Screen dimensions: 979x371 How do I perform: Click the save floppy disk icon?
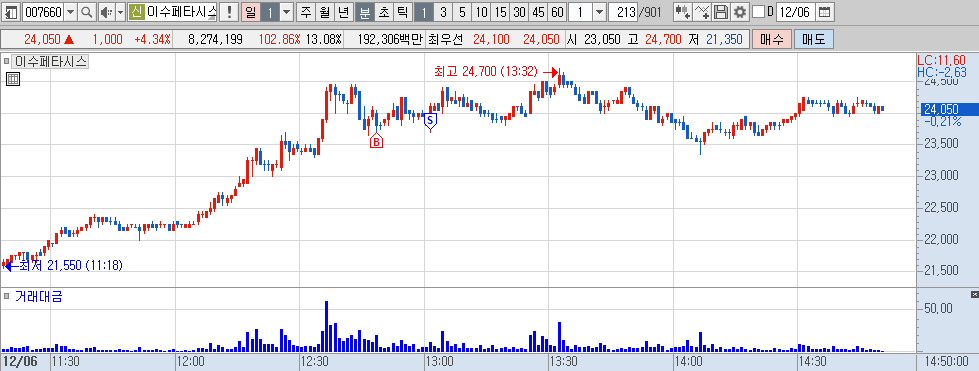[721, 12]
